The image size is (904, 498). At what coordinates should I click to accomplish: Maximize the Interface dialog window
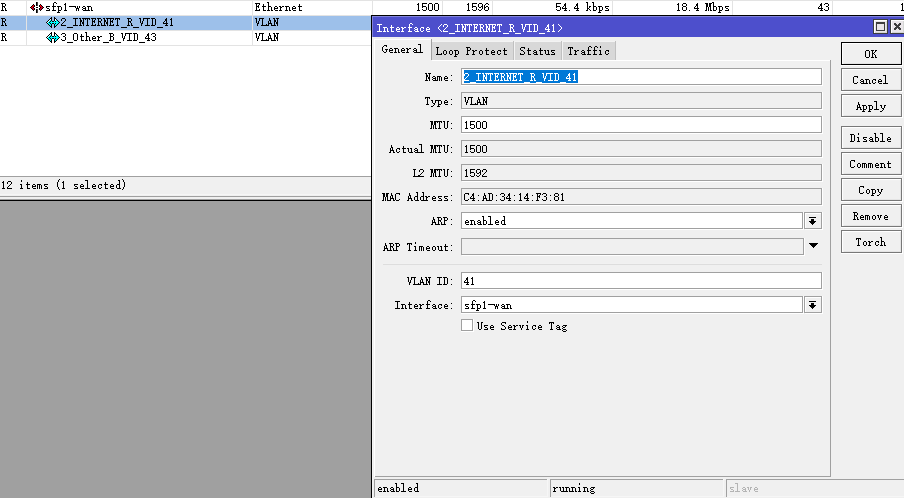tap(880, 28)
